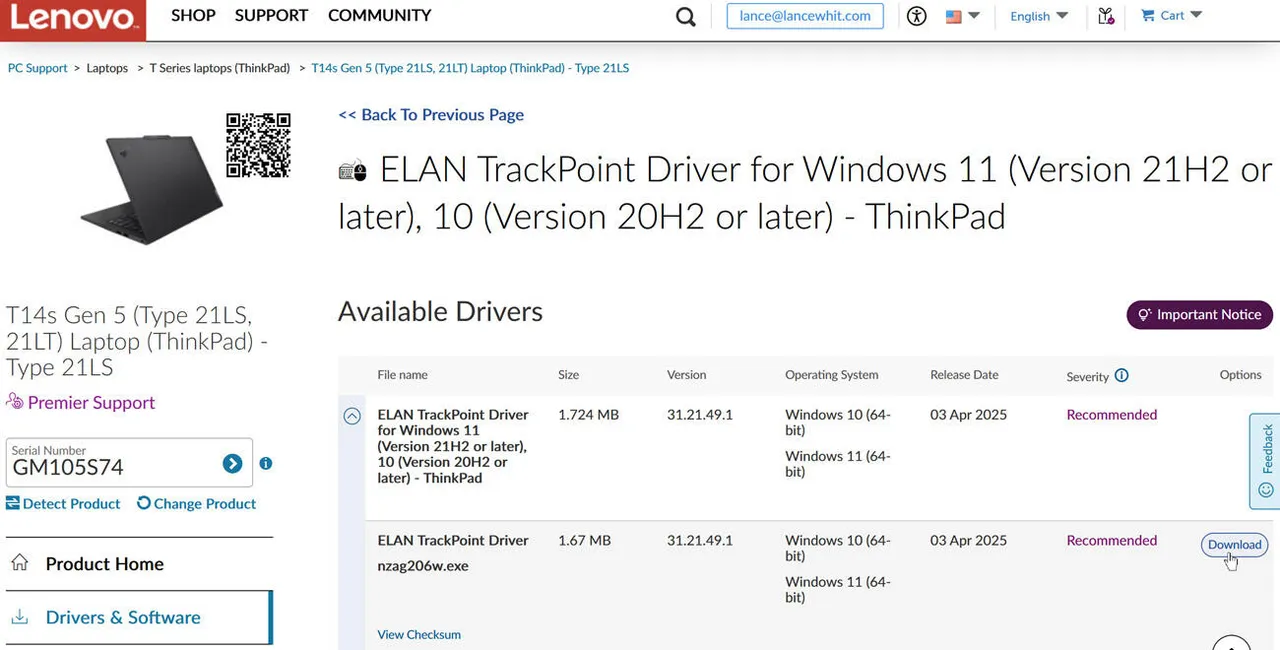Screen dimensions: 1280x650
Task: Click the QR code image
Action: pos(258,145)
